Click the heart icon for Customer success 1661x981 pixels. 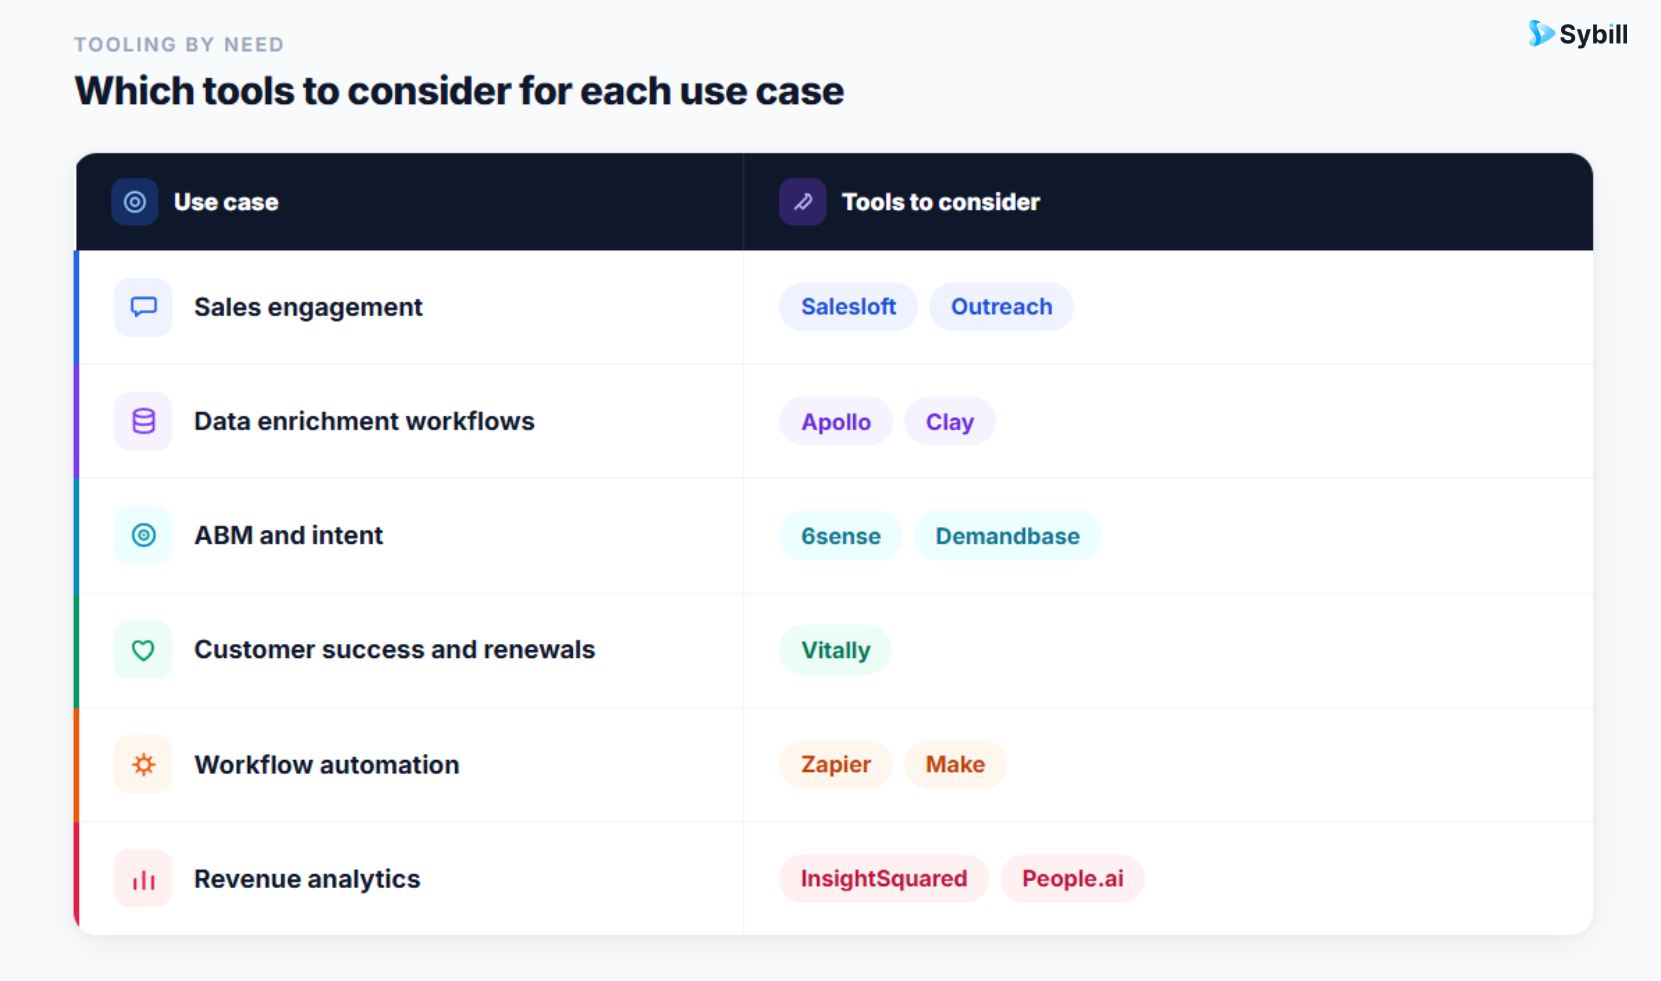click(143, 650)
